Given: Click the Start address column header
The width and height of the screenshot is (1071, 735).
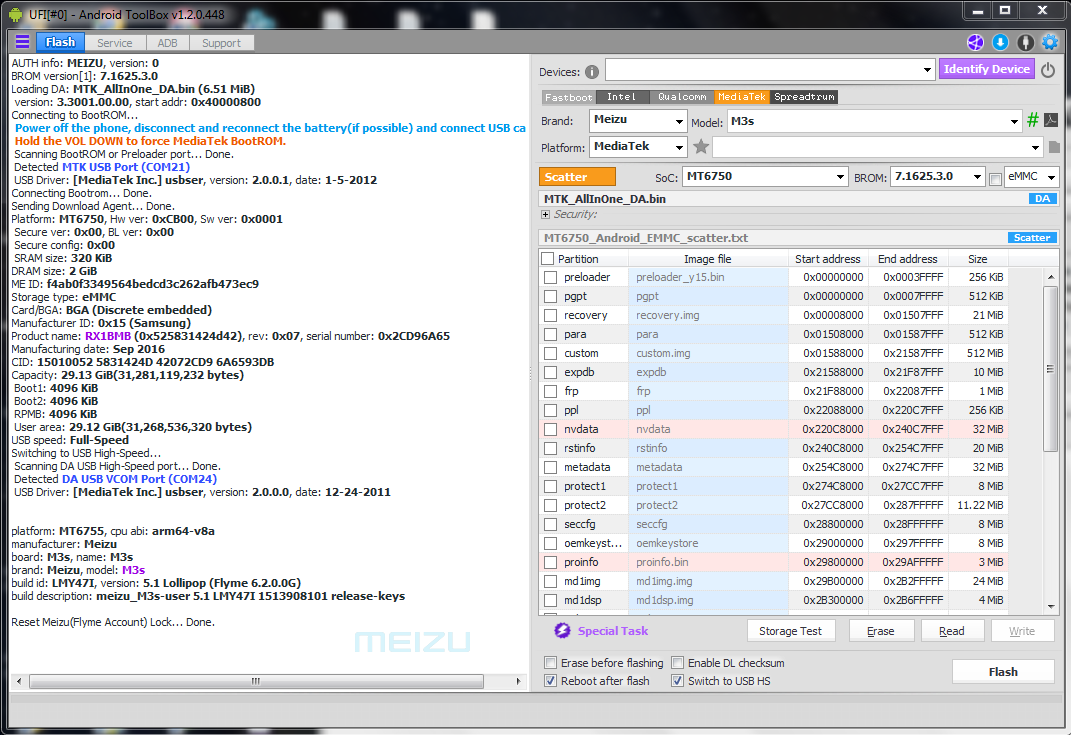Looking at the screenshot, I should (827, 259).
